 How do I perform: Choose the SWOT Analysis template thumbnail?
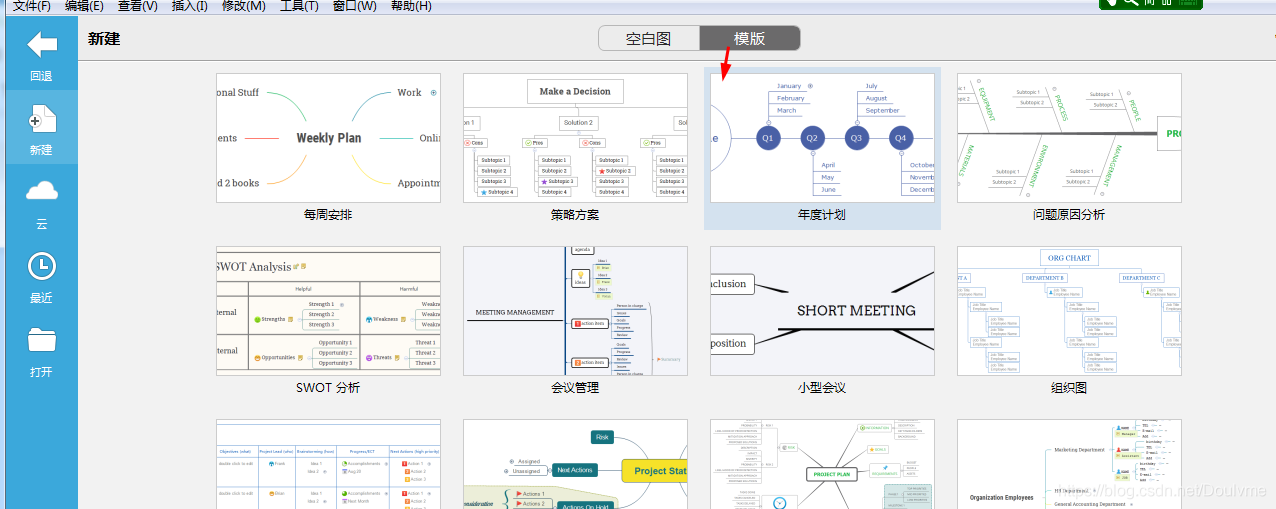pos(328,311)
